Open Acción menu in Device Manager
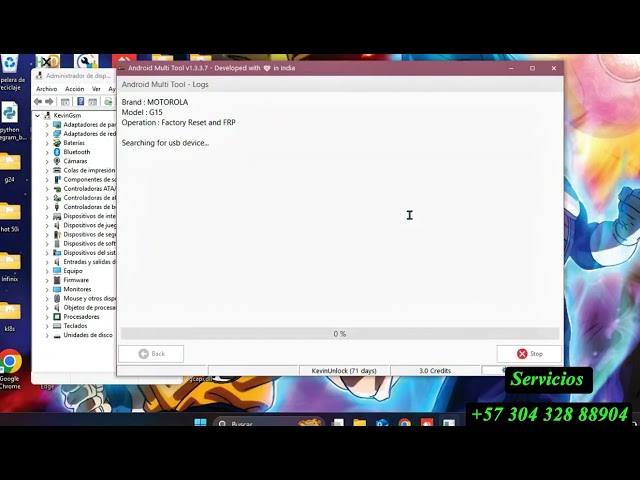The width and height of the screenshot is (640, 480). pos(74,89)
